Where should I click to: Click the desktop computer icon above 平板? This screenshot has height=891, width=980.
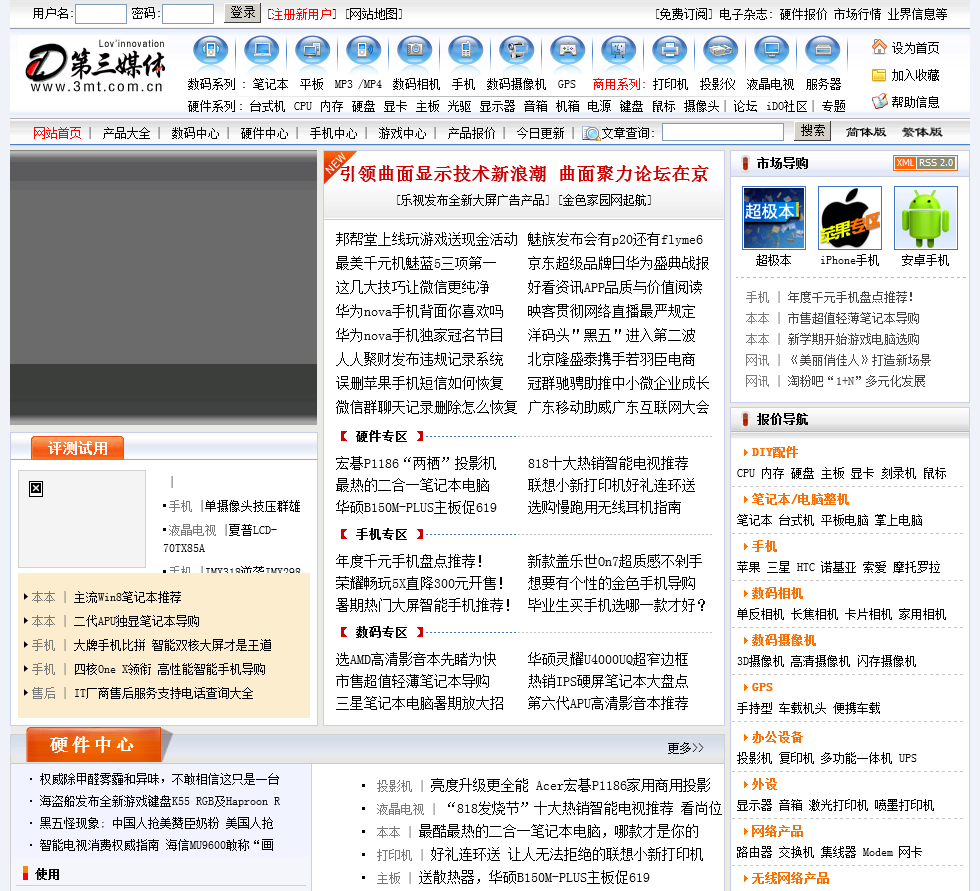coord(312,51)
